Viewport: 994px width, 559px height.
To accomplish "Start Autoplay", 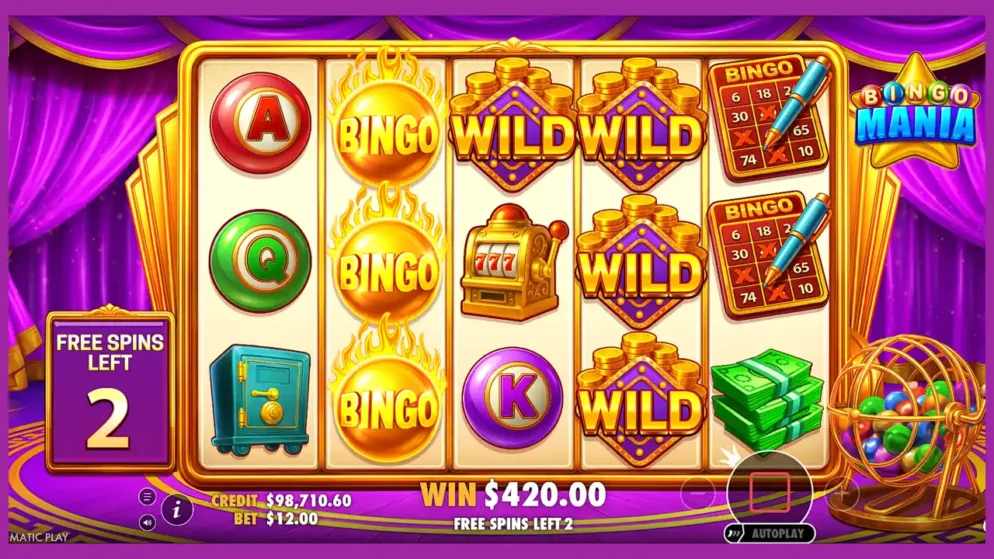I will pos(770,534).
